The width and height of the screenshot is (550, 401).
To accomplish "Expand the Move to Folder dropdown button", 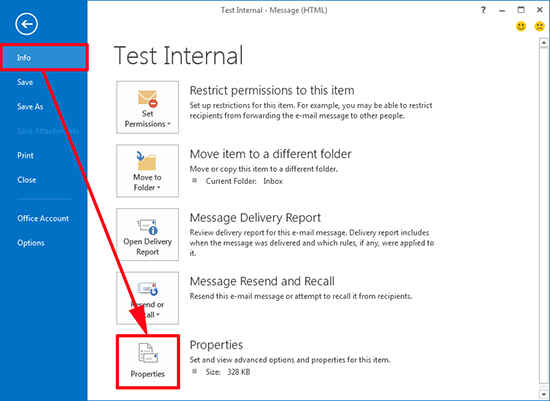I will [147, 171].
